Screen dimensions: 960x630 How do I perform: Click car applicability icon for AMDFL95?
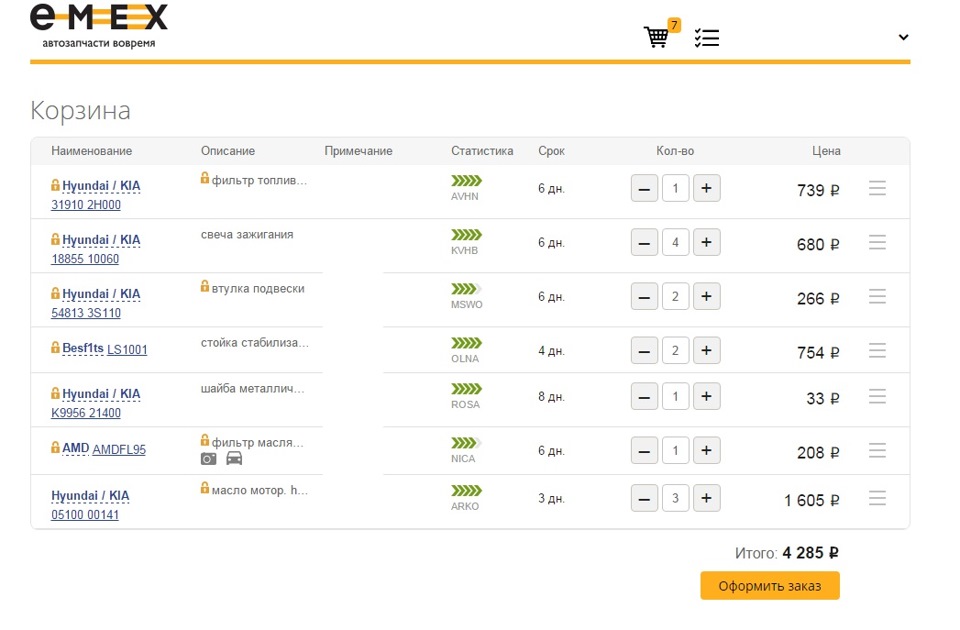pos(234,459)
